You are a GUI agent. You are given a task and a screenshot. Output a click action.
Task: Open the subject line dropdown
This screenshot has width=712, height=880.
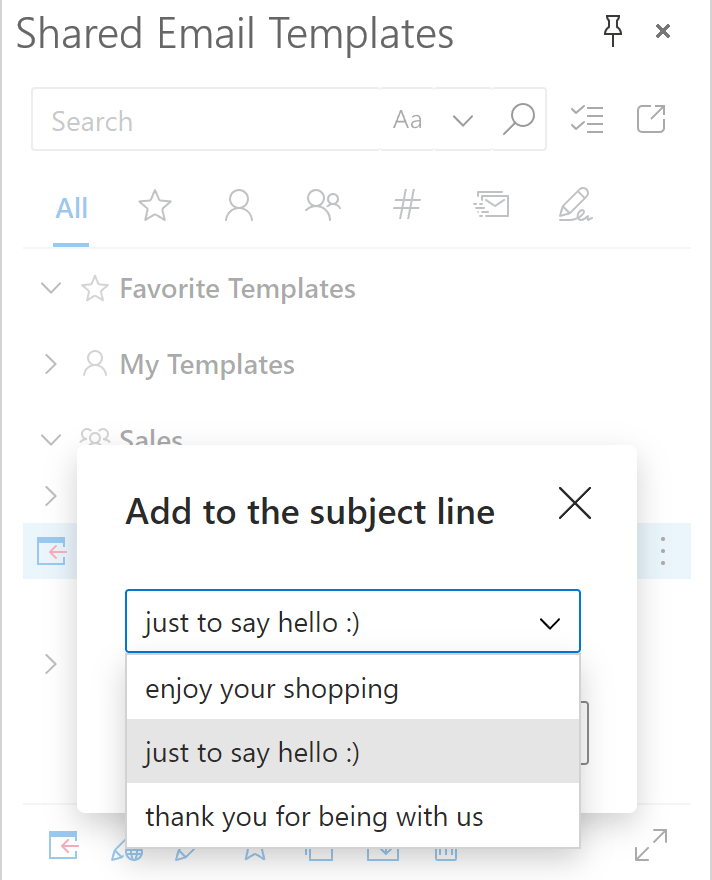[550, 621]
